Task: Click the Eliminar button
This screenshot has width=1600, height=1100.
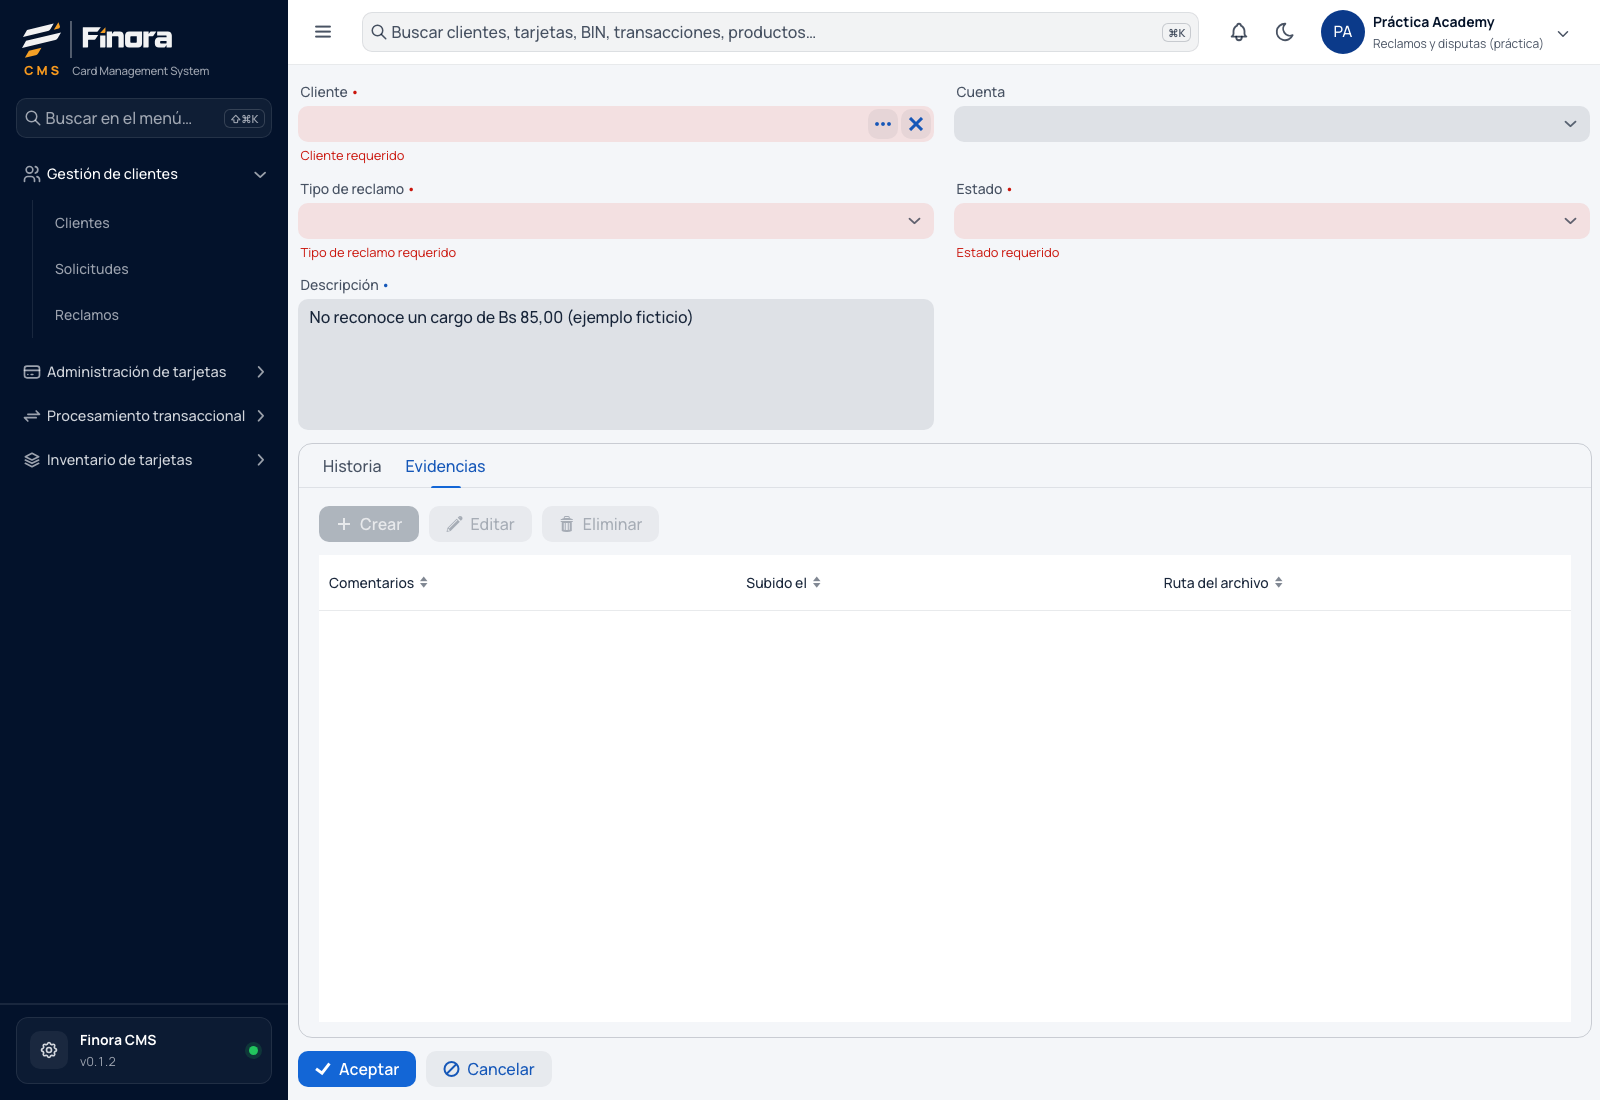Action: pos(600,524)
